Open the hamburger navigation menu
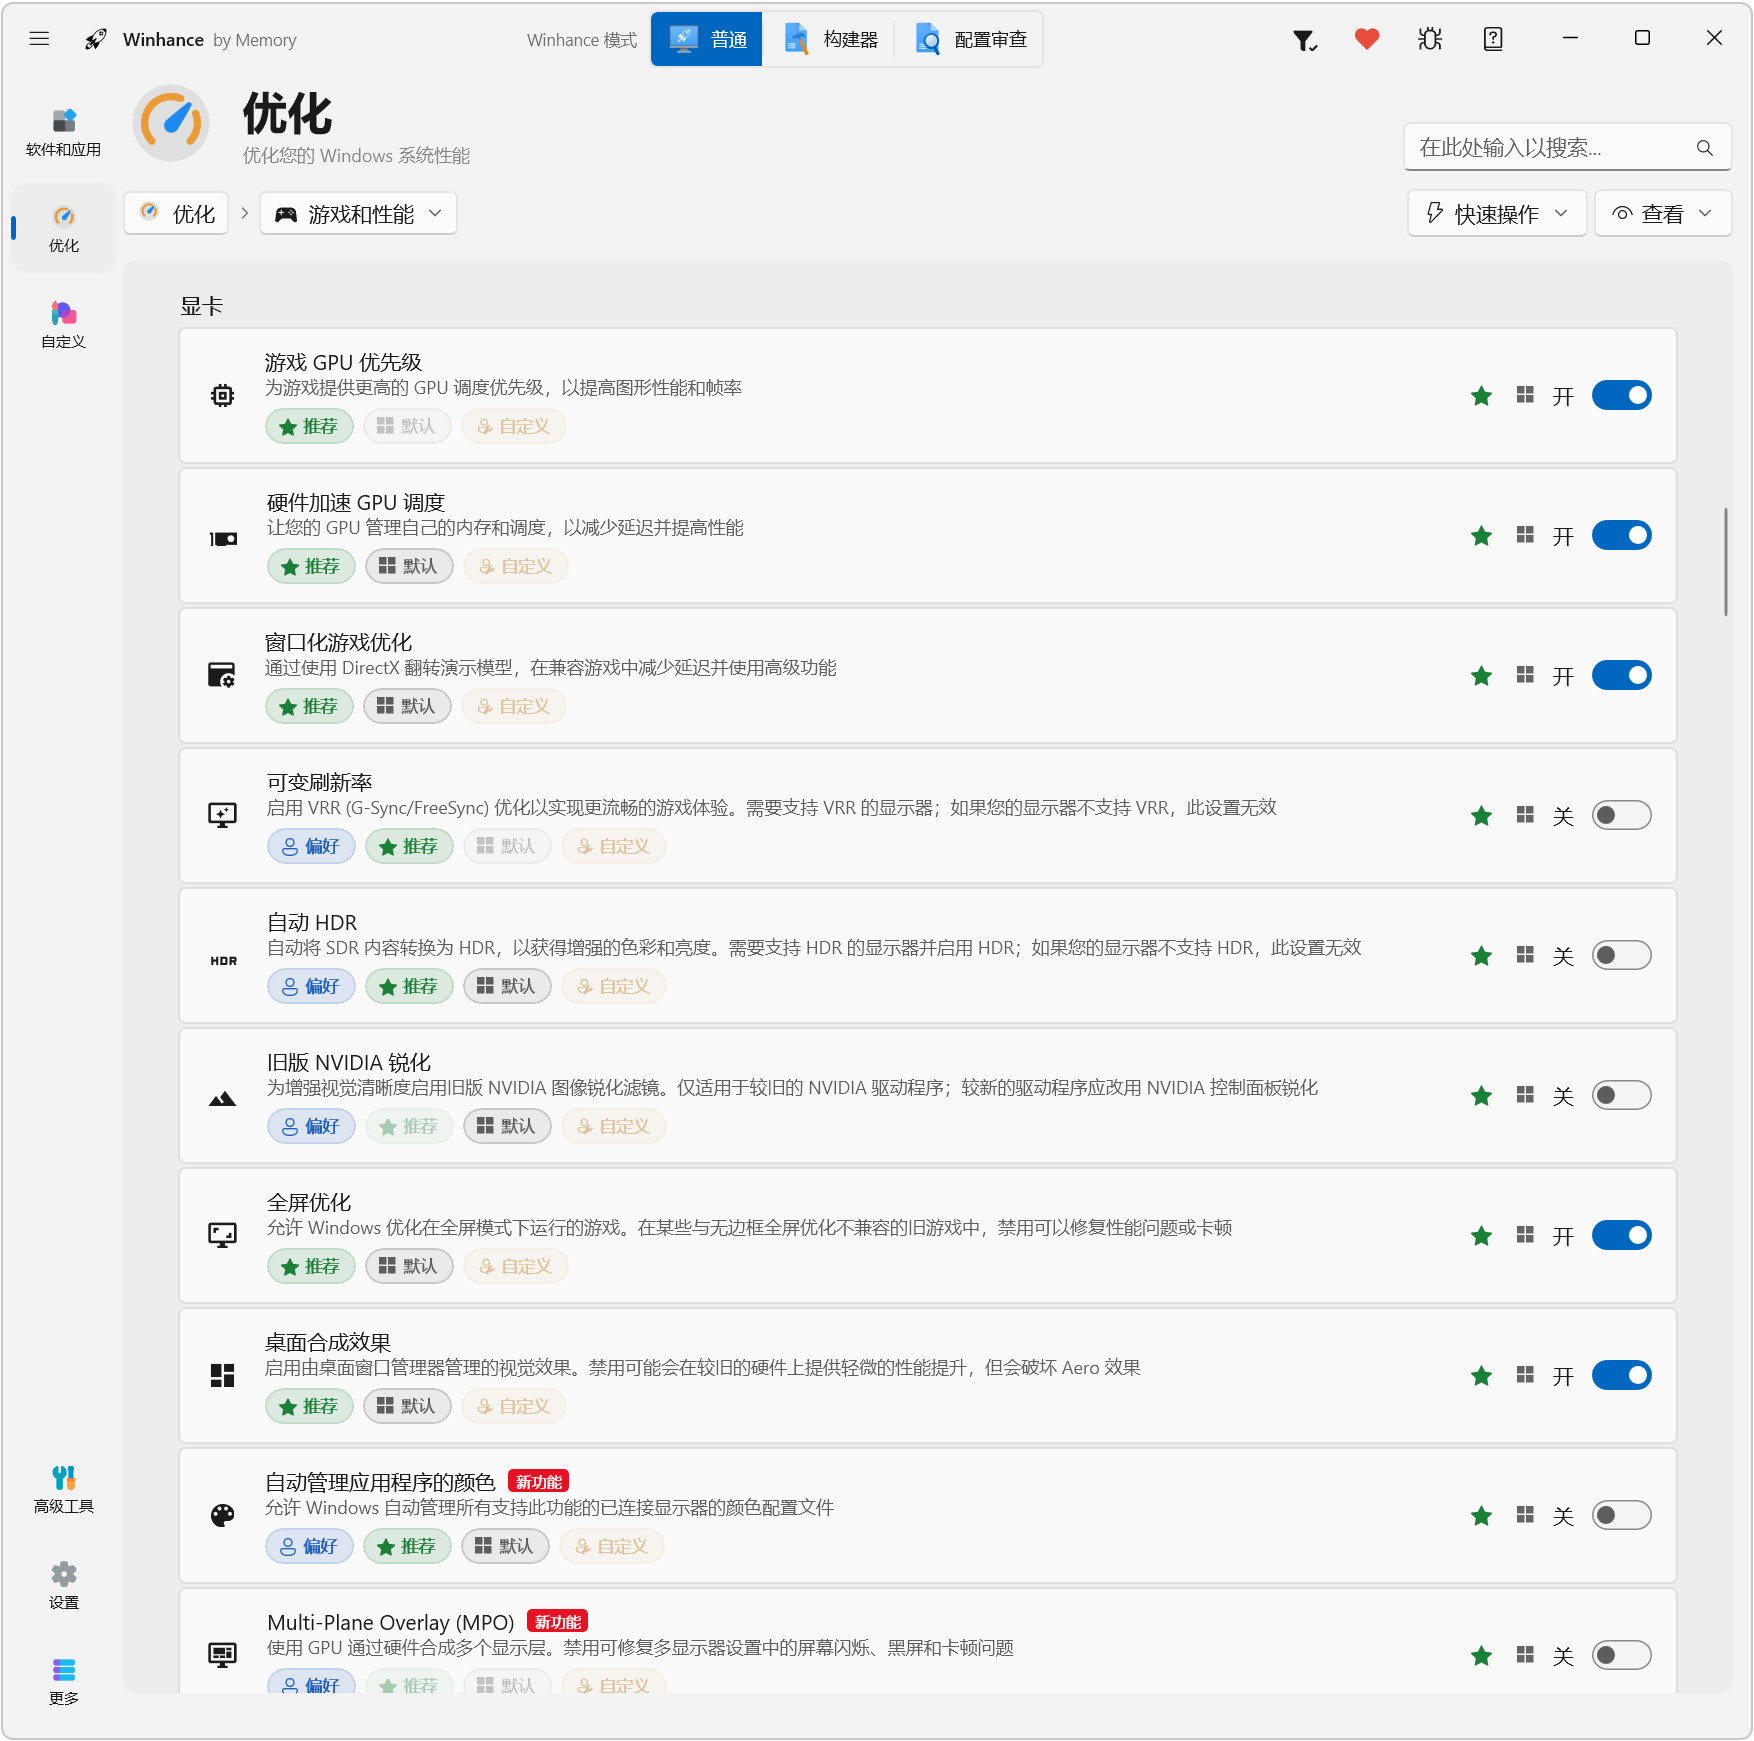 [x=40, y=39]
